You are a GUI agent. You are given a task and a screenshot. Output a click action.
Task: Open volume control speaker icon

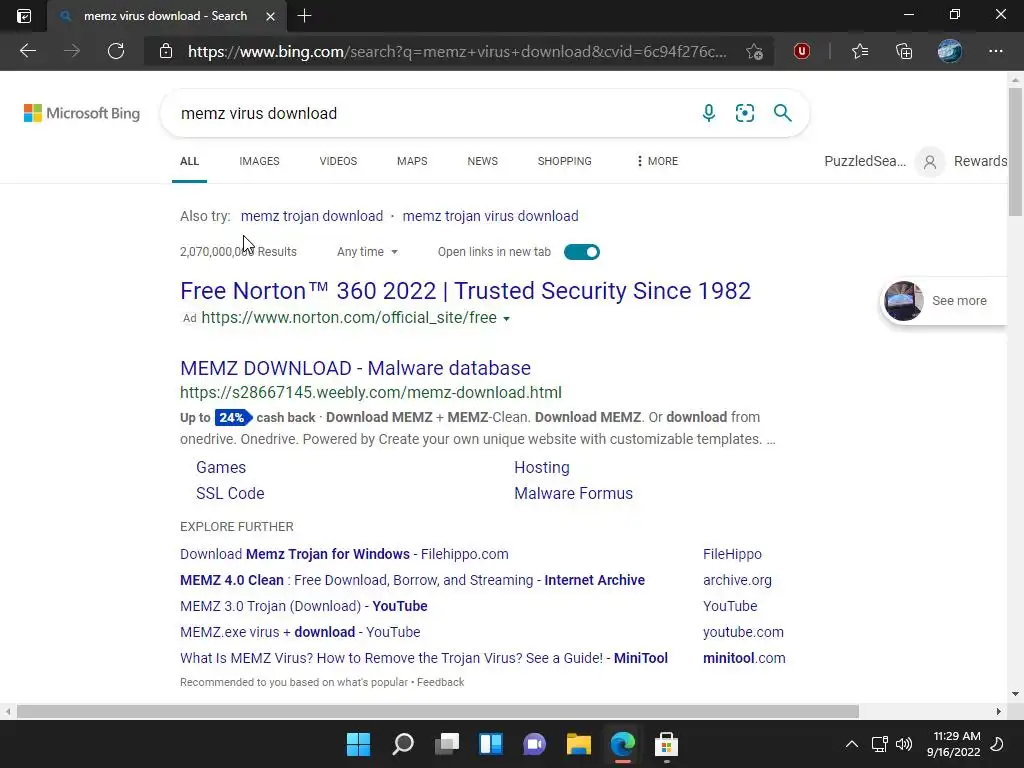[x=904, y=744]
